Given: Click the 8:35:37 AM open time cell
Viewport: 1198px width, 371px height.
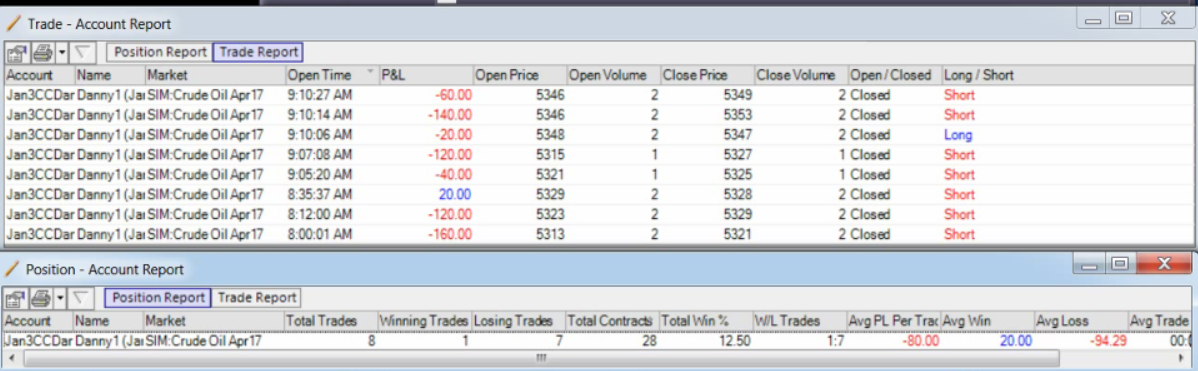Looking at the screenshot, I should (320, 194).
